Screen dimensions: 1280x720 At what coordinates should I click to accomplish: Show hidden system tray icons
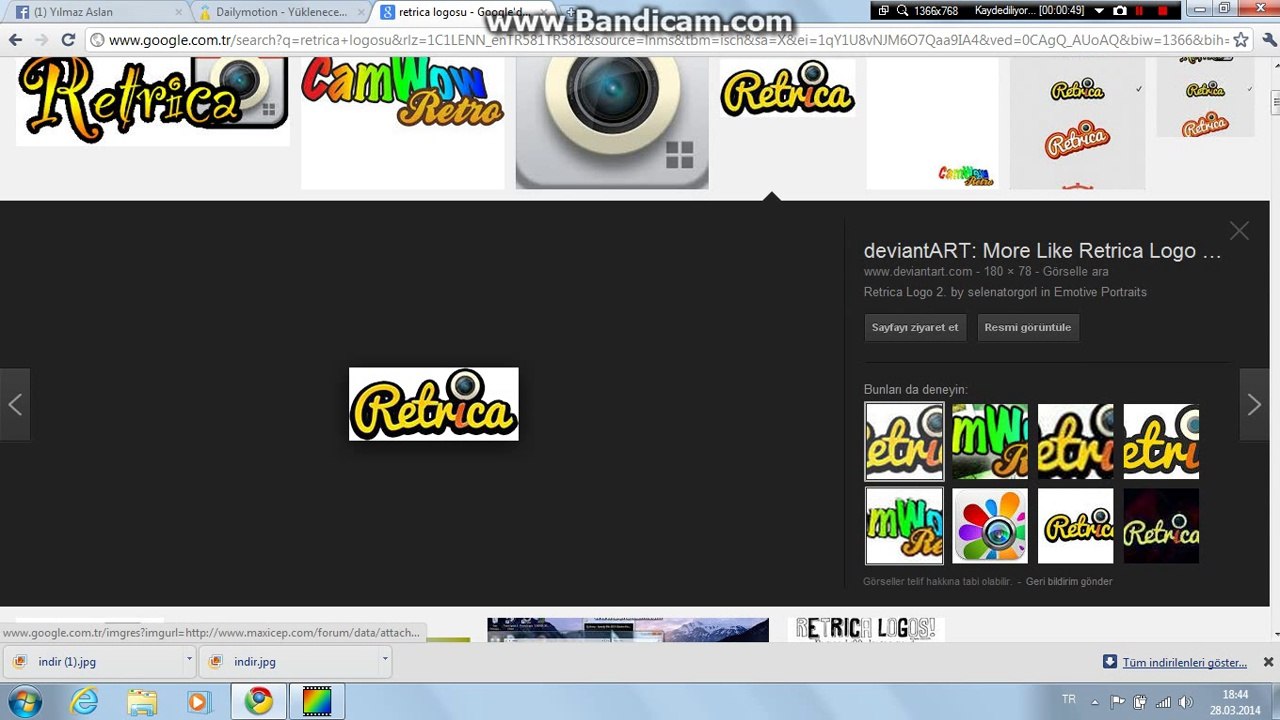click(1095, 701)
